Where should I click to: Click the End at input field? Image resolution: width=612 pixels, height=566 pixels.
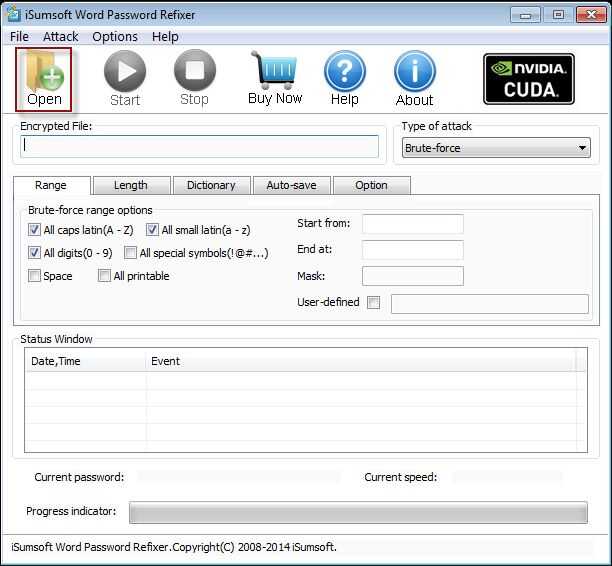pos(413,250)
